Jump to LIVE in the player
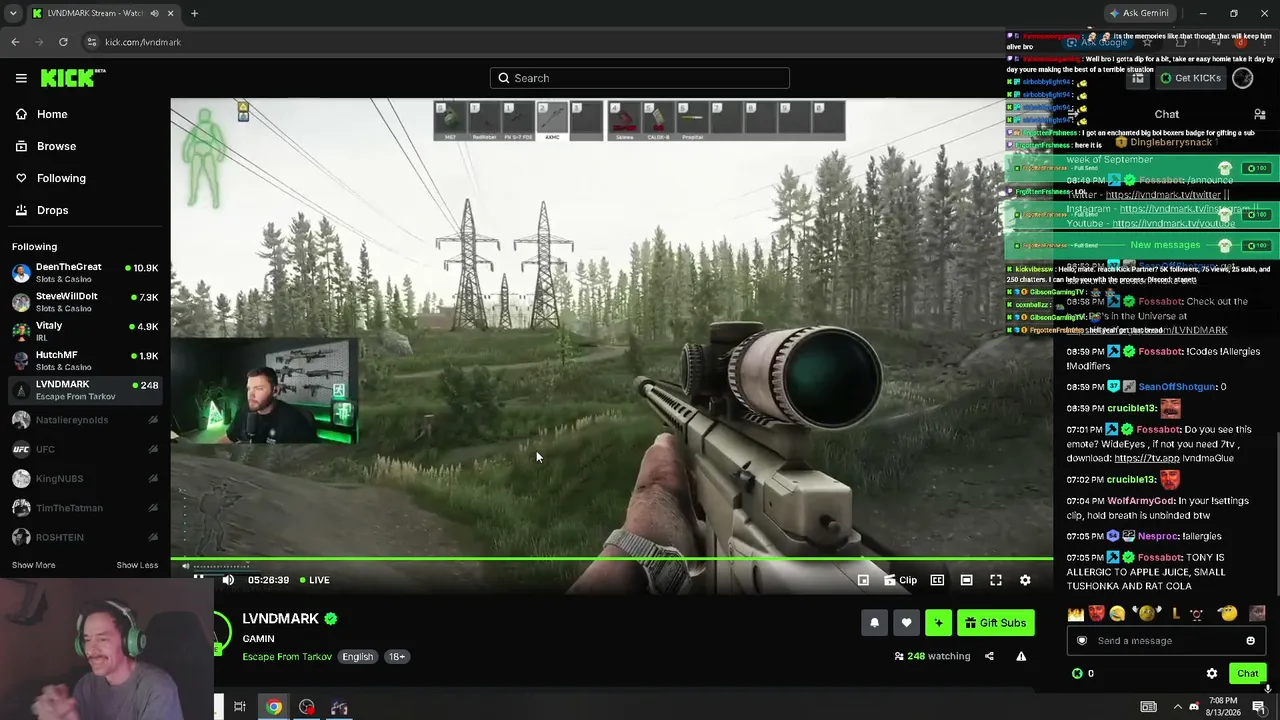Screen dimensions: 1280x720 click(313, 580)
